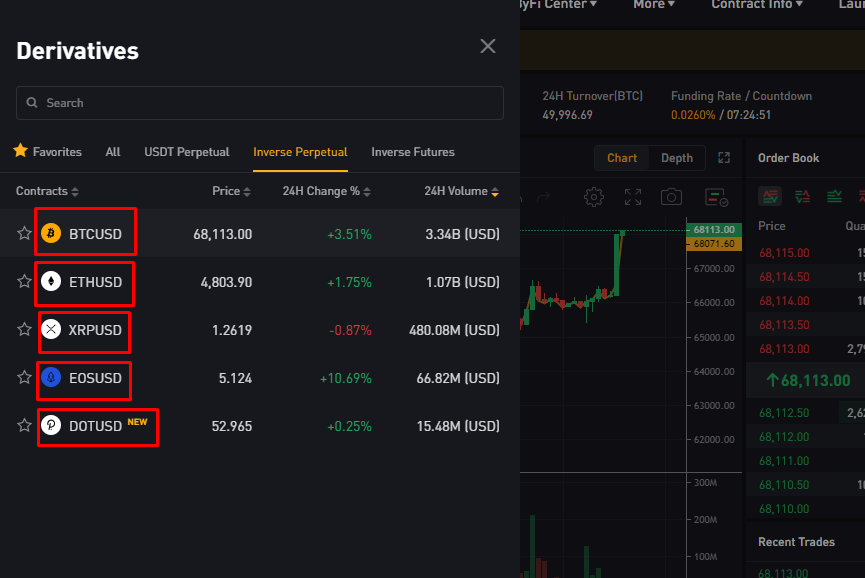Click the Ethereum coin icon
This screenshot has width=865, height=578.
51,282
